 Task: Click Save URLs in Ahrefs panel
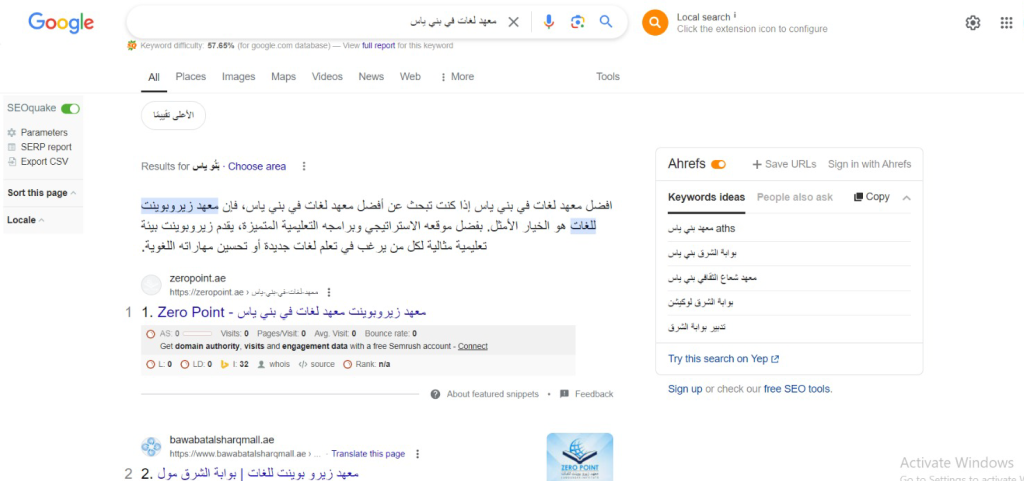click(784, 164)
